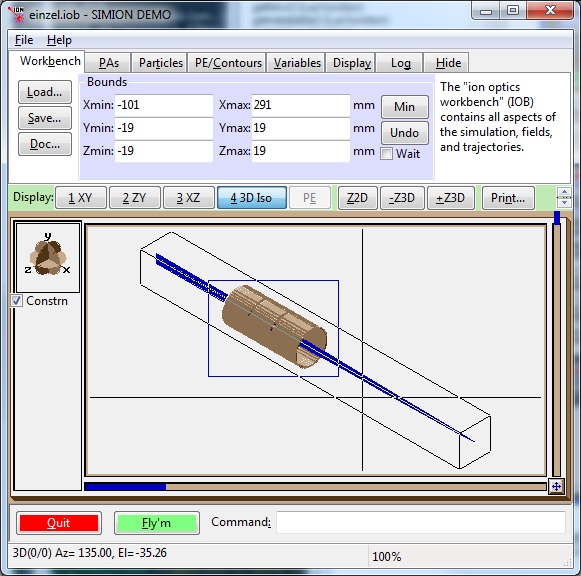
Task: Click the display bar up arrow stepper
Action: click(564, 192)
